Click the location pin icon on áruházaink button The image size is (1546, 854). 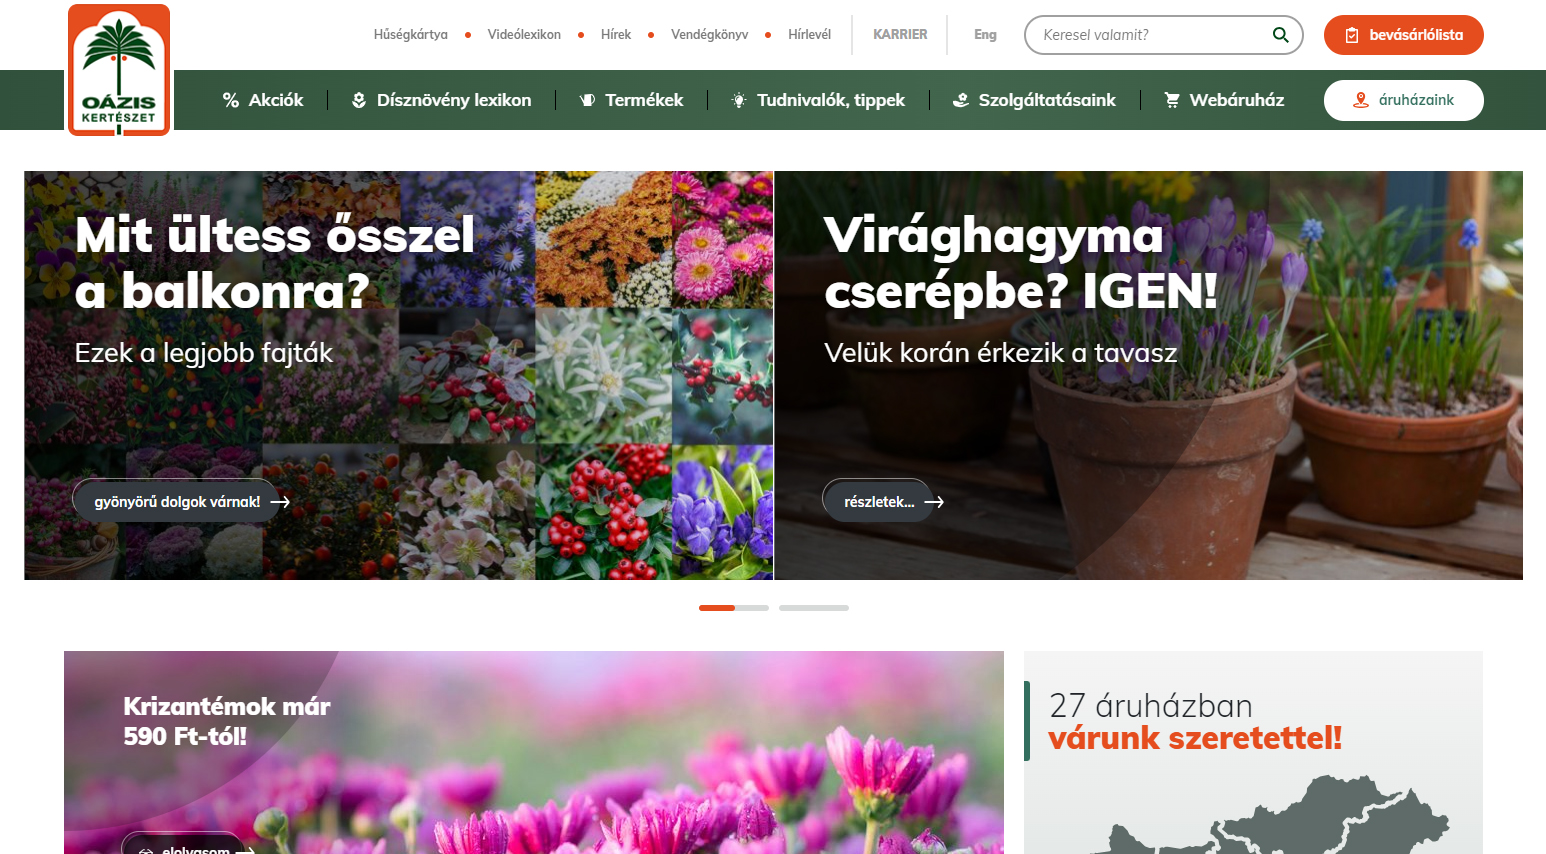pos(1360,100)
